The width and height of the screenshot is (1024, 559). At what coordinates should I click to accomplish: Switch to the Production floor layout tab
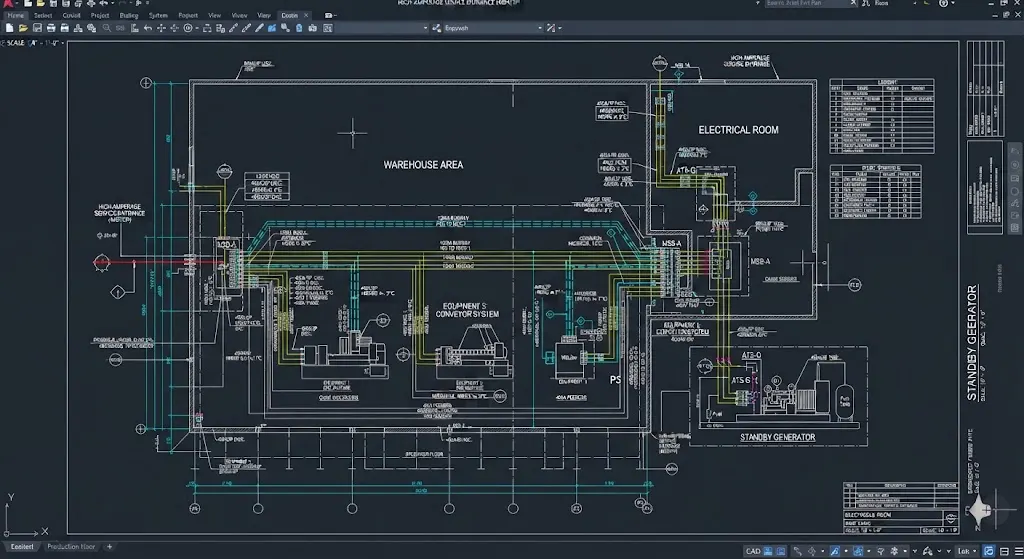pos(71,547)
